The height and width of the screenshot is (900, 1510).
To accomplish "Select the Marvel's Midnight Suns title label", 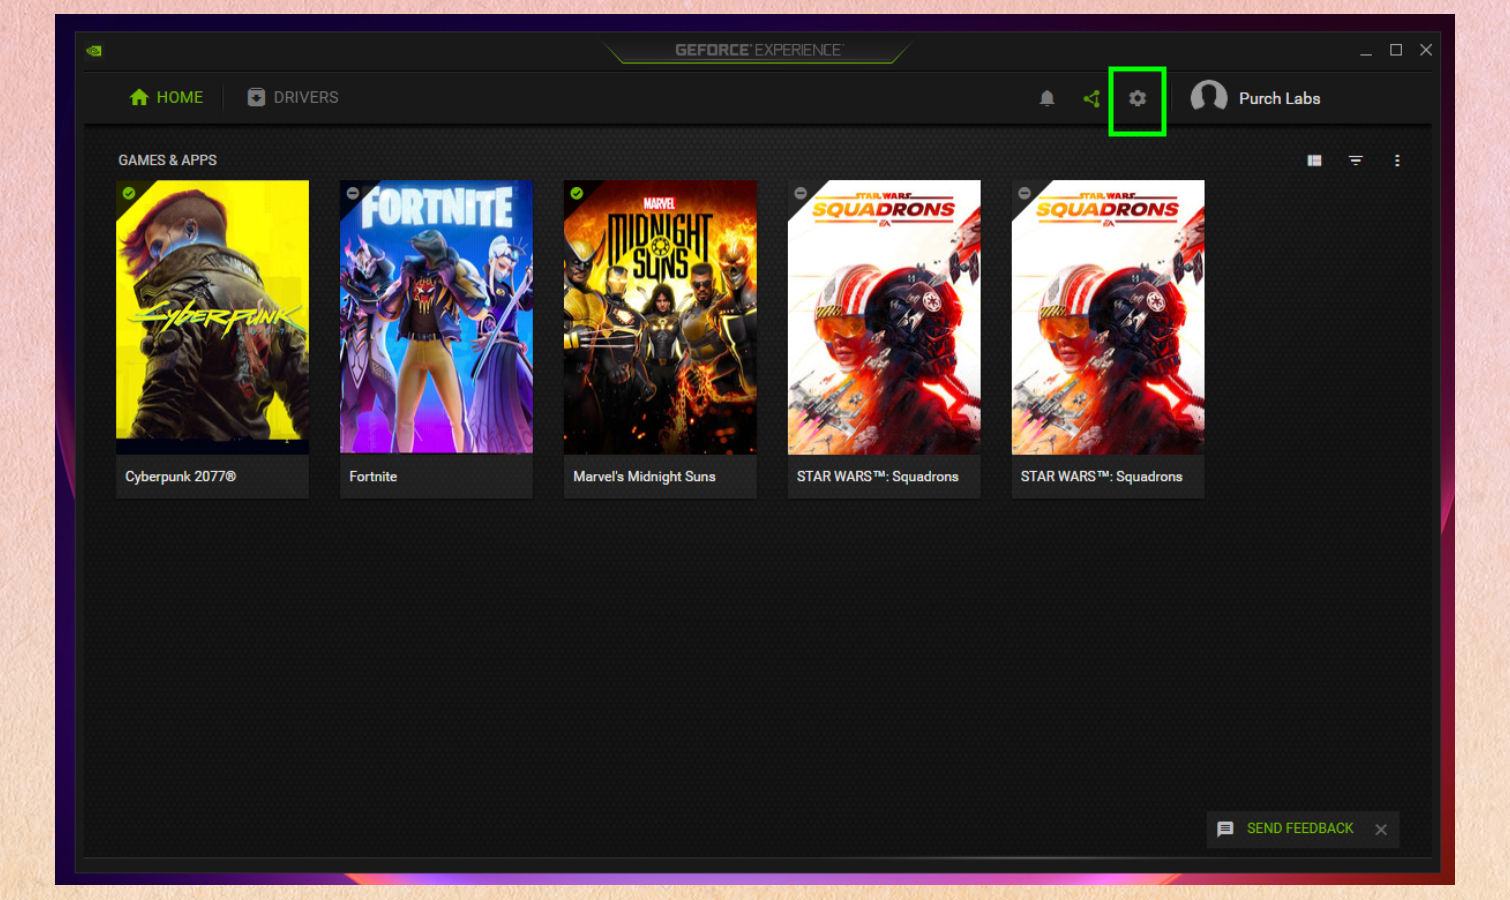I will pyautogui.click(x=644, y=477).
